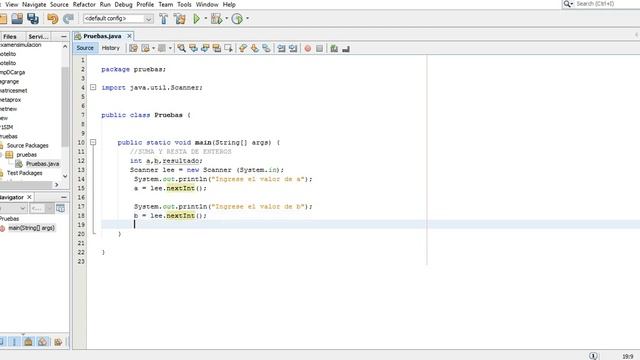This screenshot has width=640, height=360.
Task: Click the Undo arrow icon
Action: (53, 18)
